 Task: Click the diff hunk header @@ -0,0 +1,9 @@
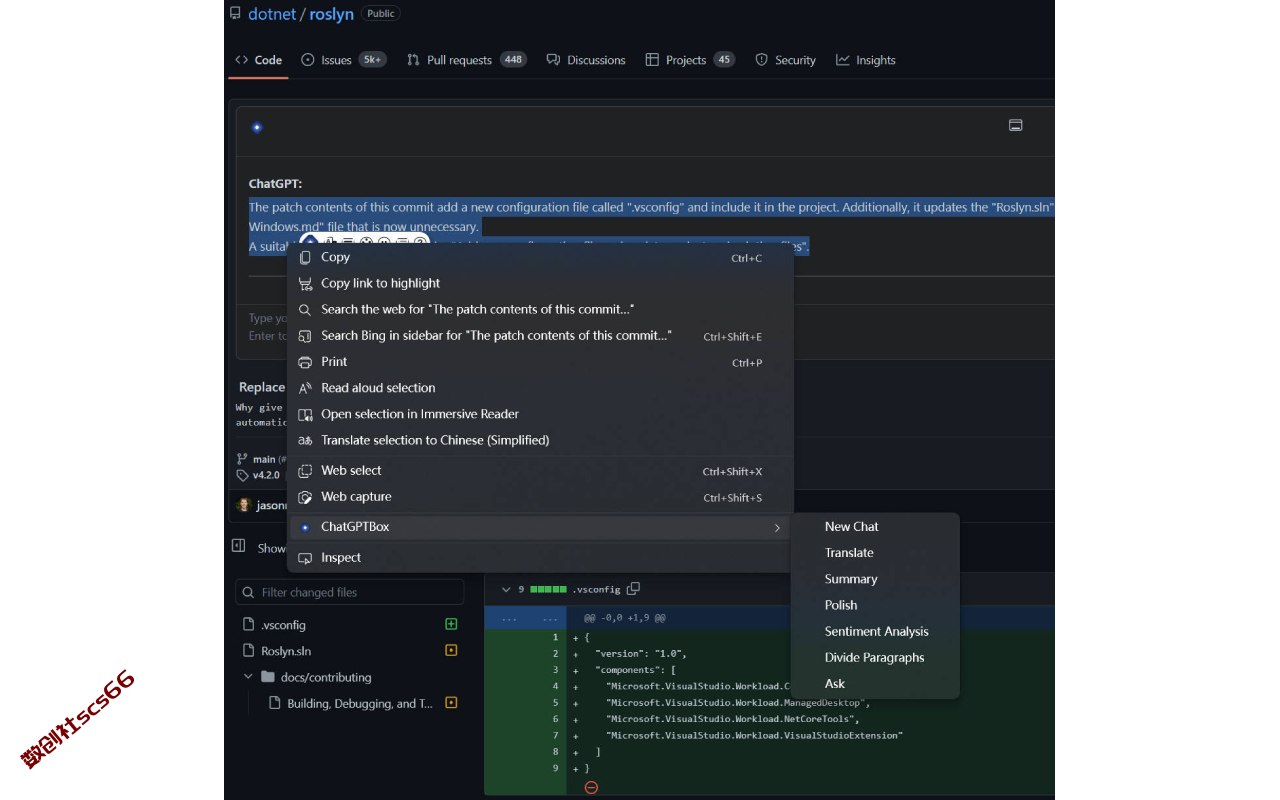tap(625, 618)
